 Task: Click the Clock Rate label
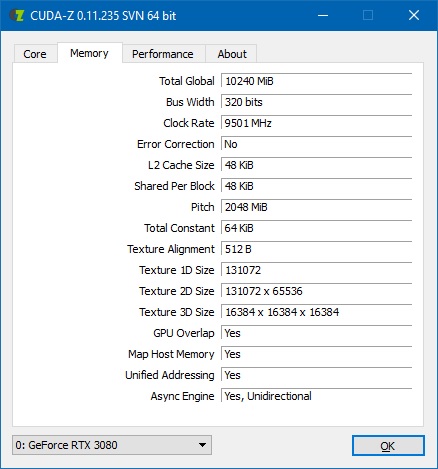(189, 123)
